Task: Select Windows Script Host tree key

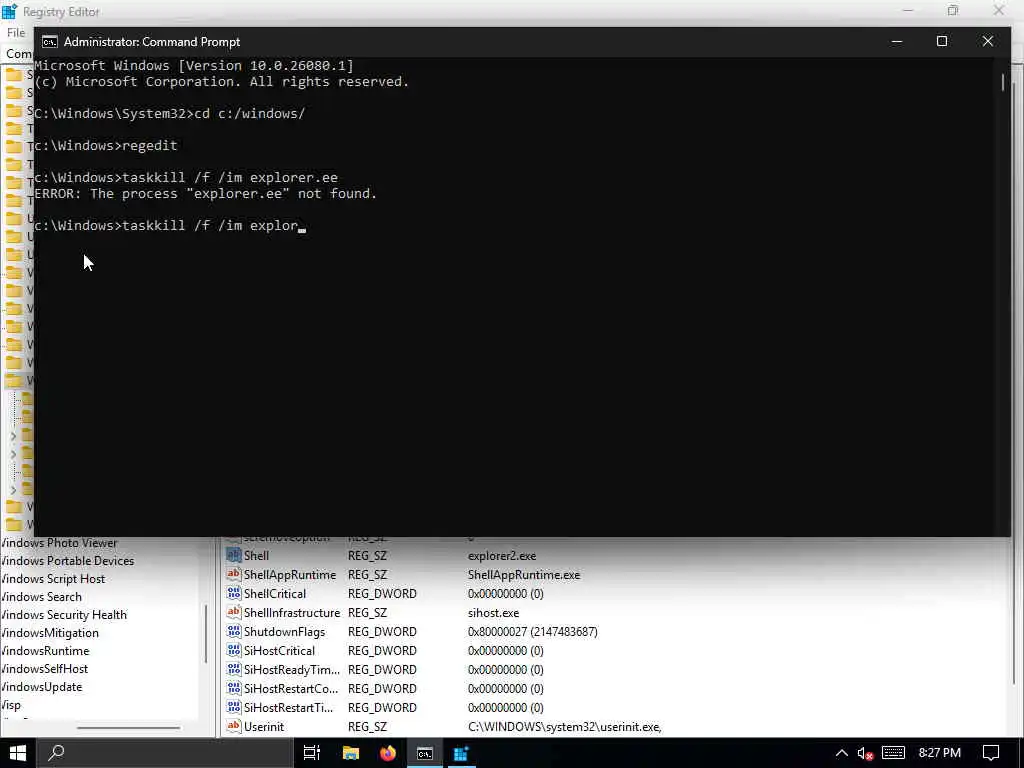Action: [x=53, y=579]
